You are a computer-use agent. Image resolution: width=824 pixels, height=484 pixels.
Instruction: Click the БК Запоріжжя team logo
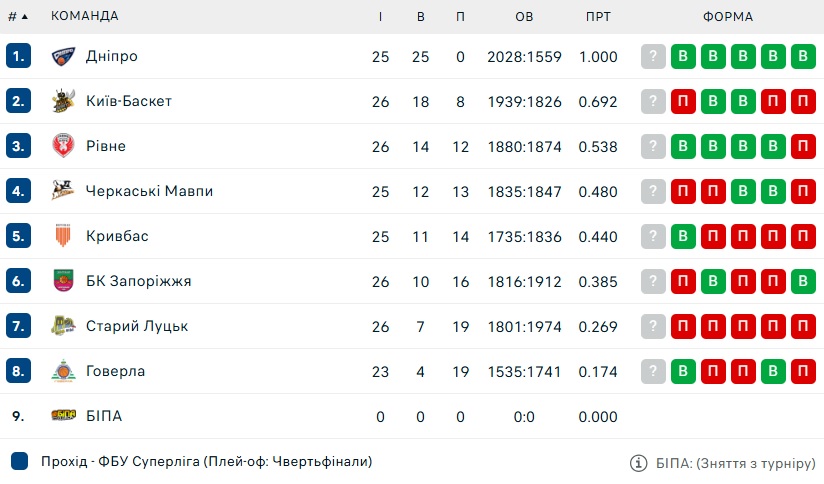(63, 281)
